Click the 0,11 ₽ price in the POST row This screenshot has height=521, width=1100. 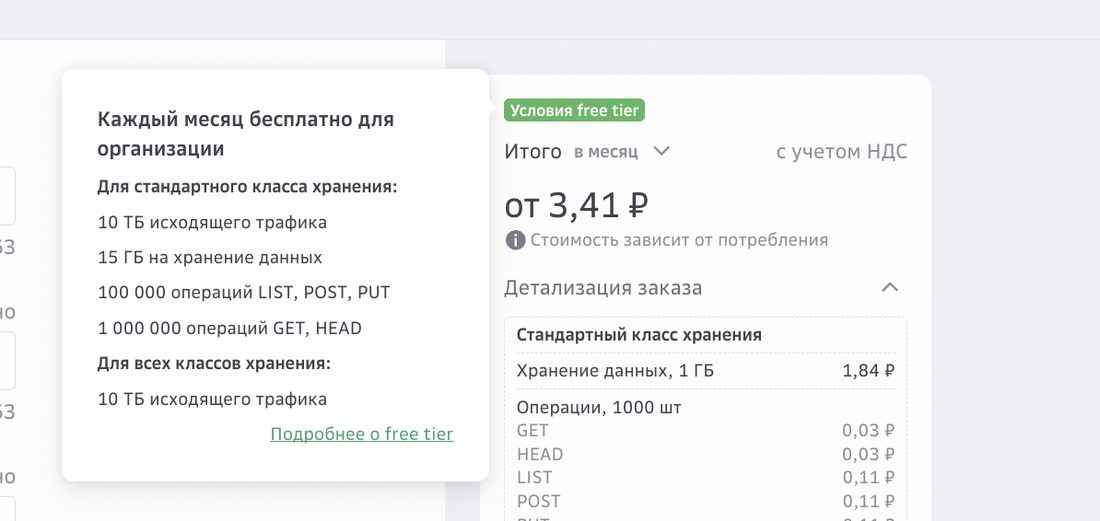click(x=868, y=501)
